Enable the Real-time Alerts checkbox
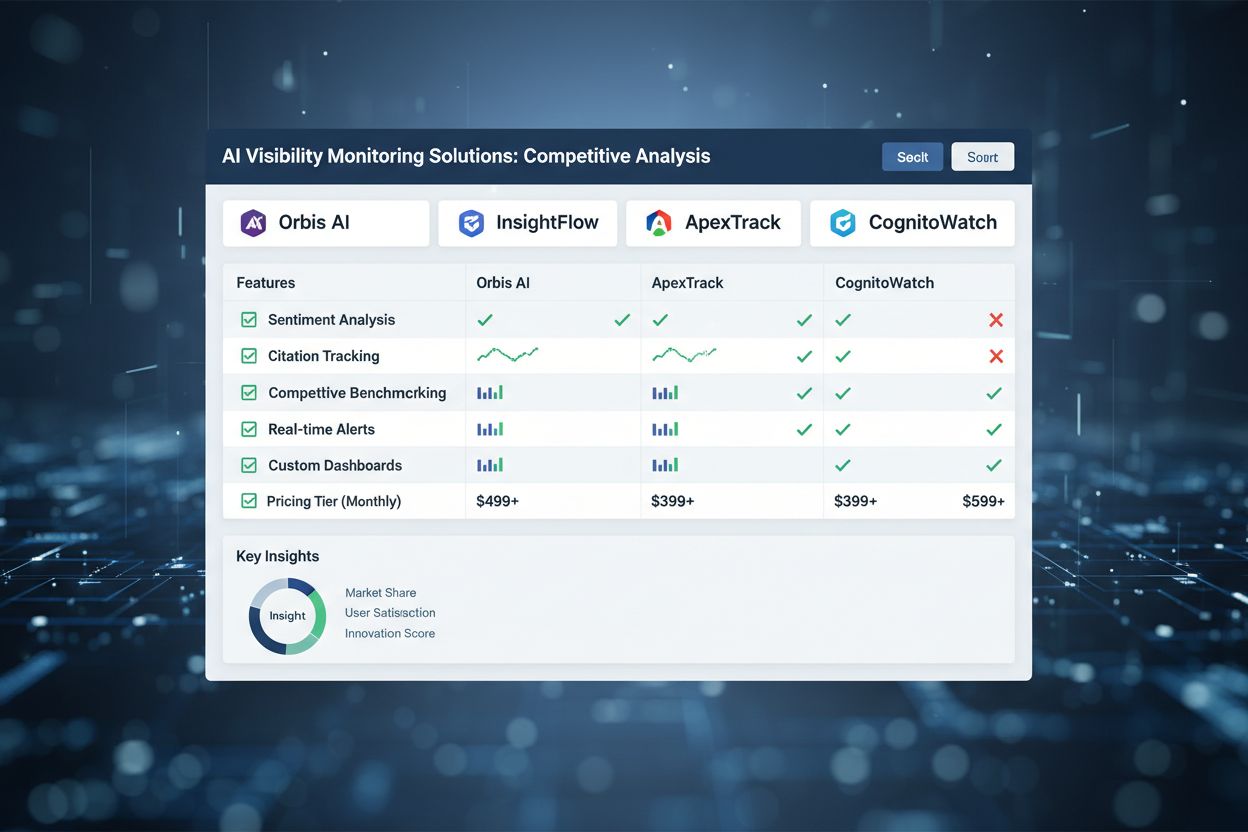The height and width of the screenshot is (832, 1248). [x=247, y=428]
